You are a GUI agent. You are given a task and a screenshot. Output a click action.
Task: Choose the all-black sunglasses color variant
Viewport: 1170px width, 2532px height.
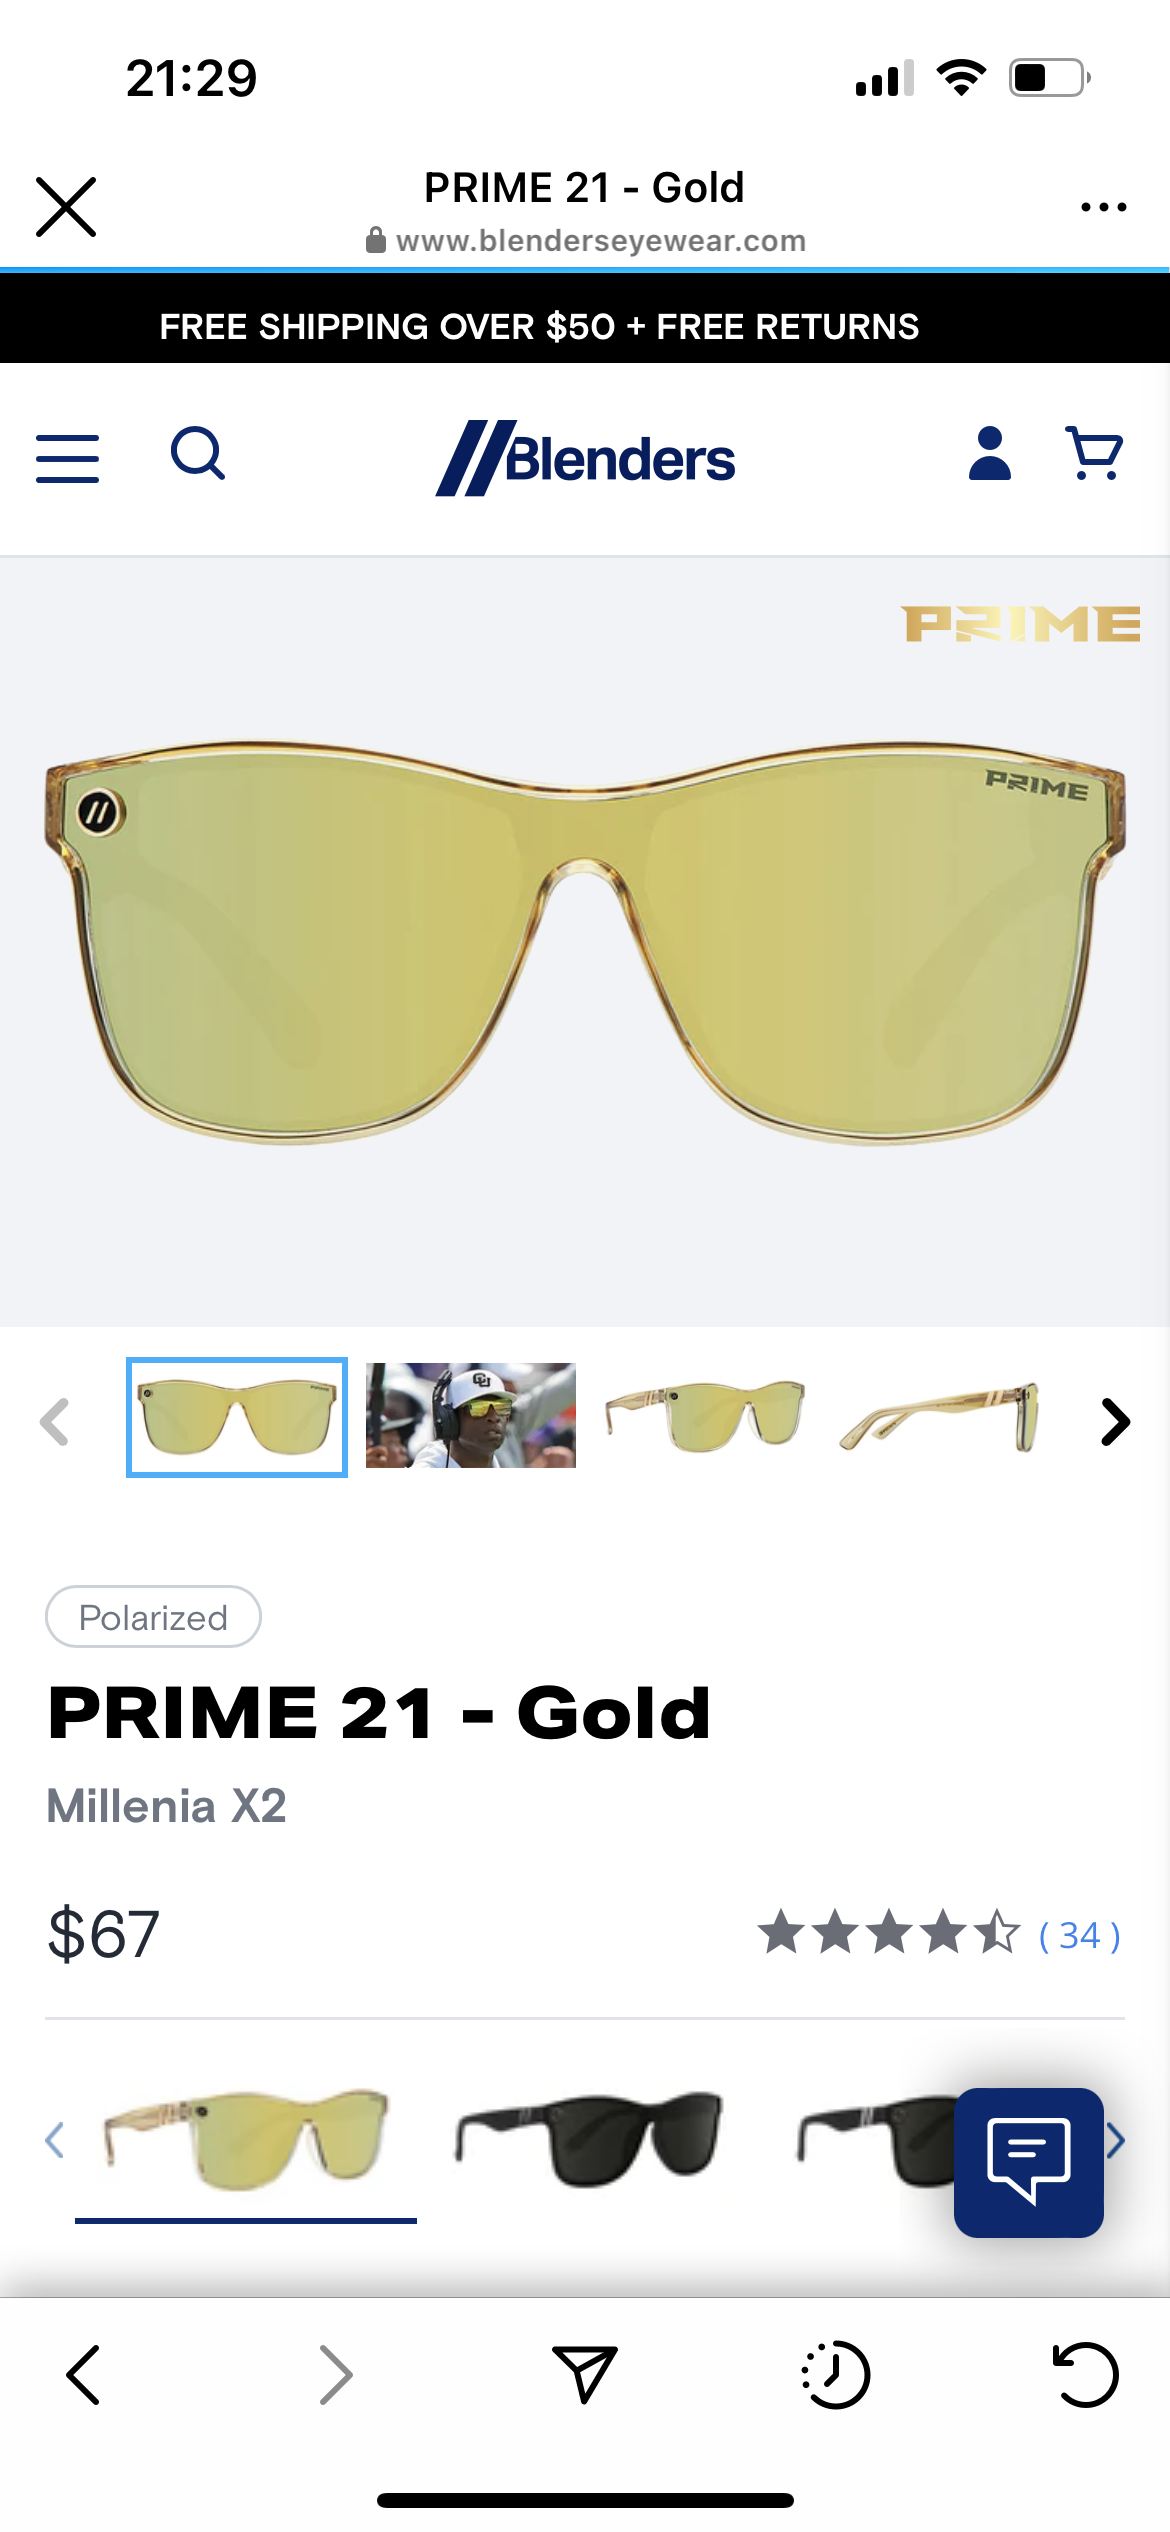(x=588, y=2139)
